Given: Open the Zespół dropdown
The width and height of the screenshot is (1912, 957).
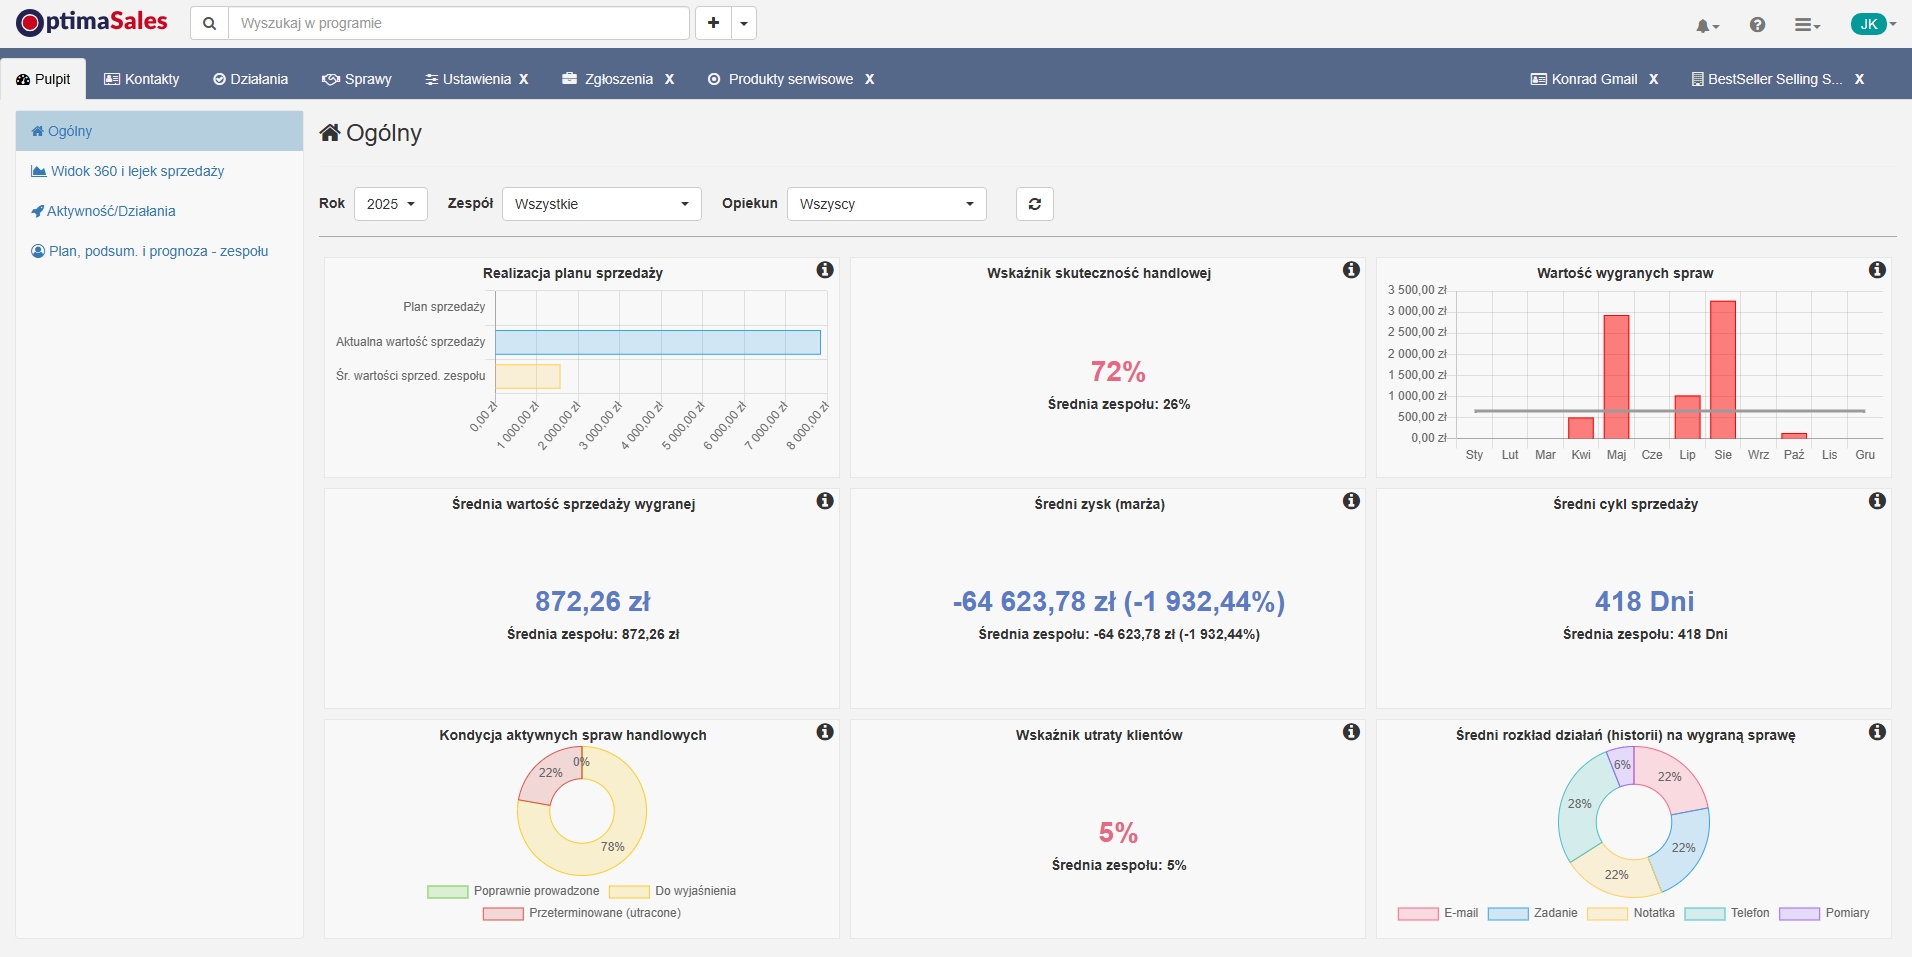Looking at the screenshot, I should click(x=600, y=203).
